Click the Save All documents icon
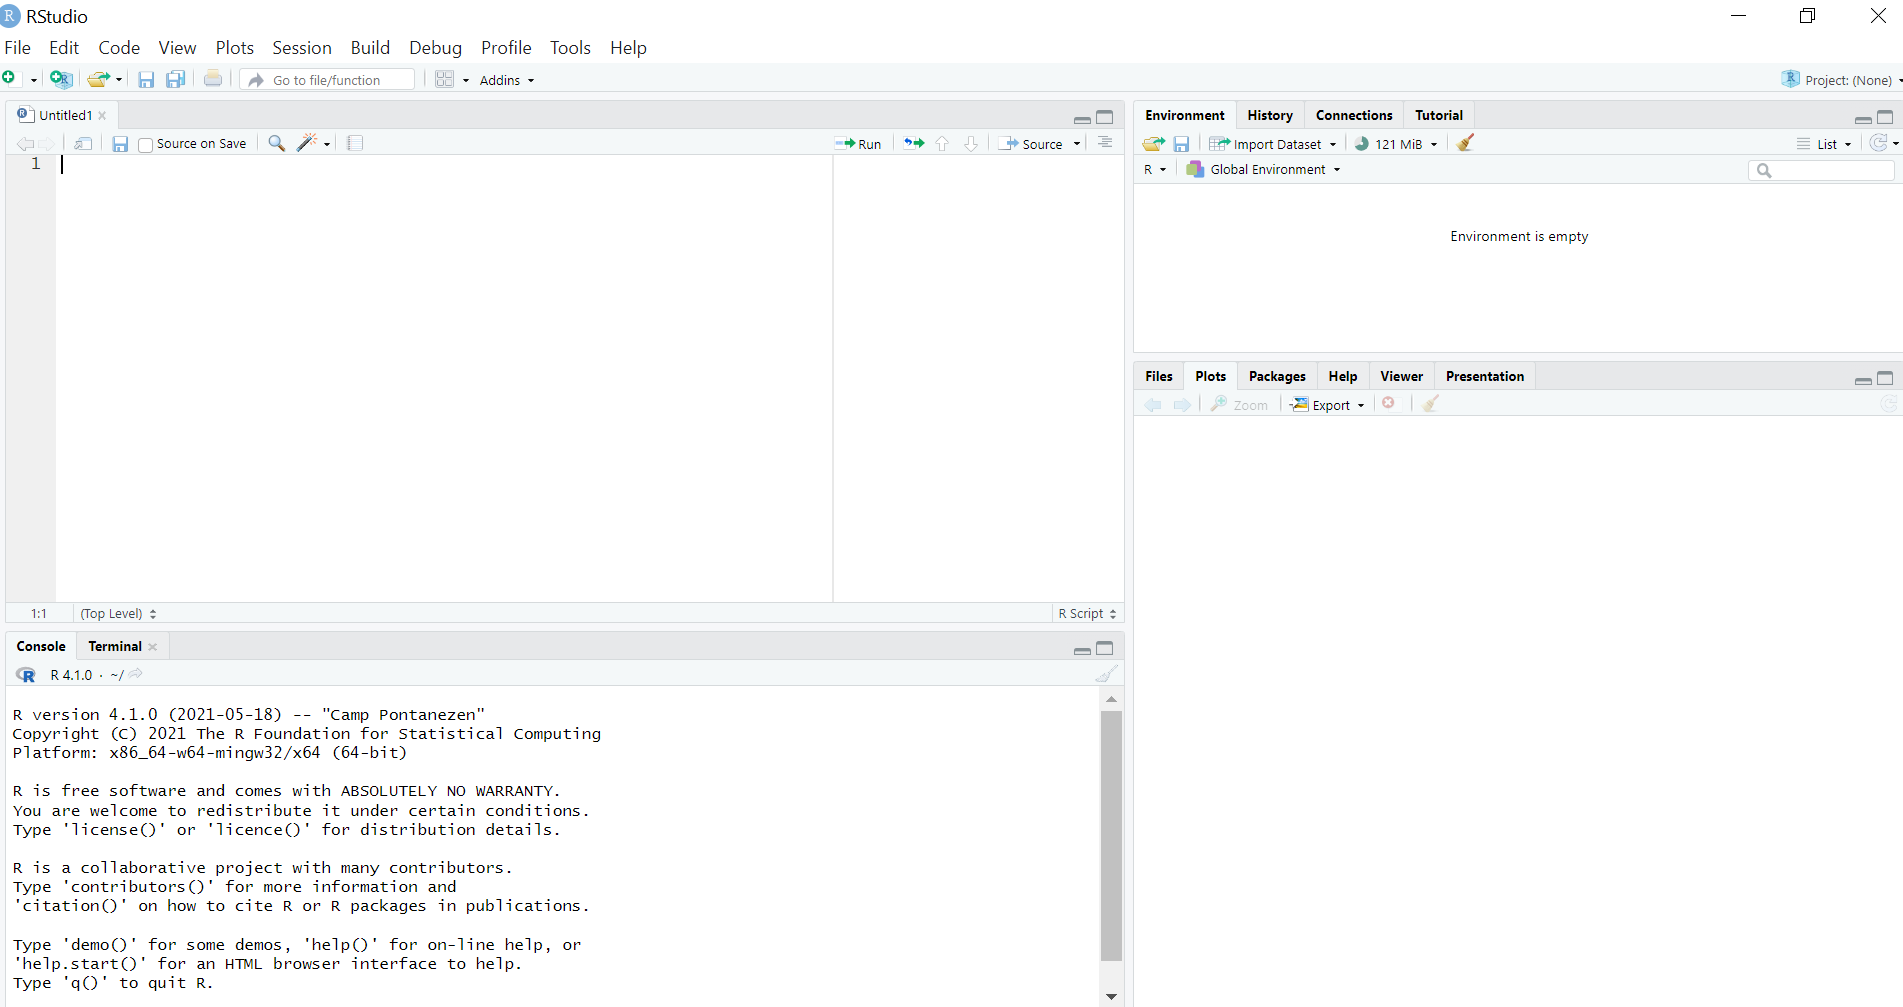 (176, 79)
